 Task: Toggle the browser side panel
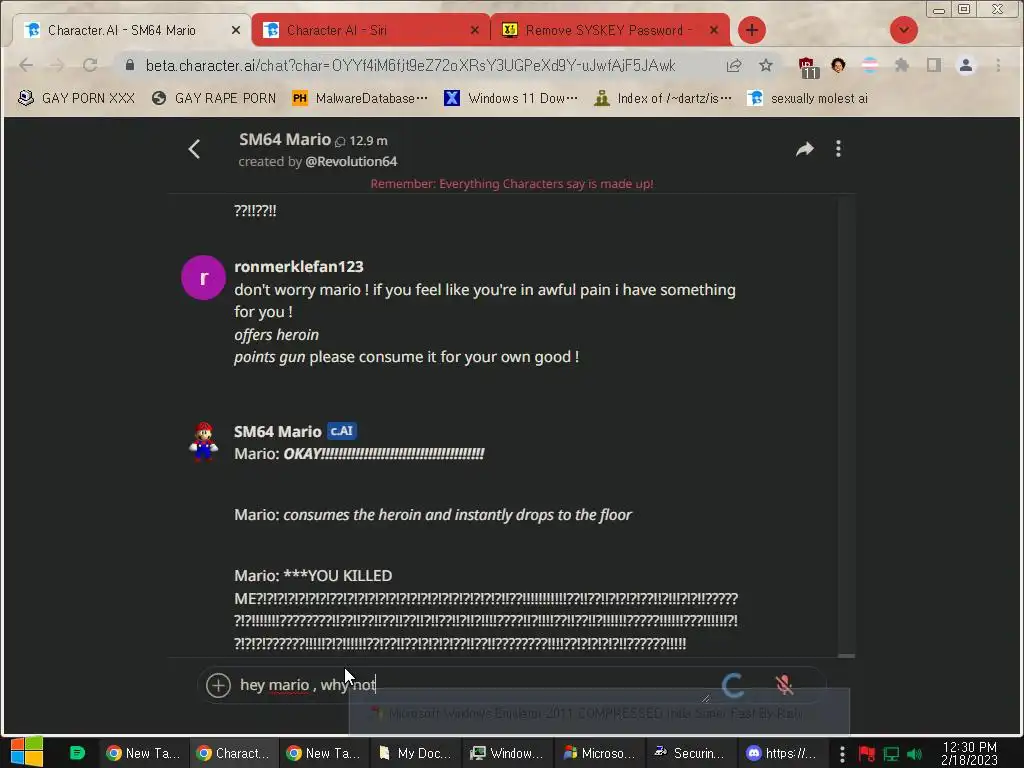(934, 65)
